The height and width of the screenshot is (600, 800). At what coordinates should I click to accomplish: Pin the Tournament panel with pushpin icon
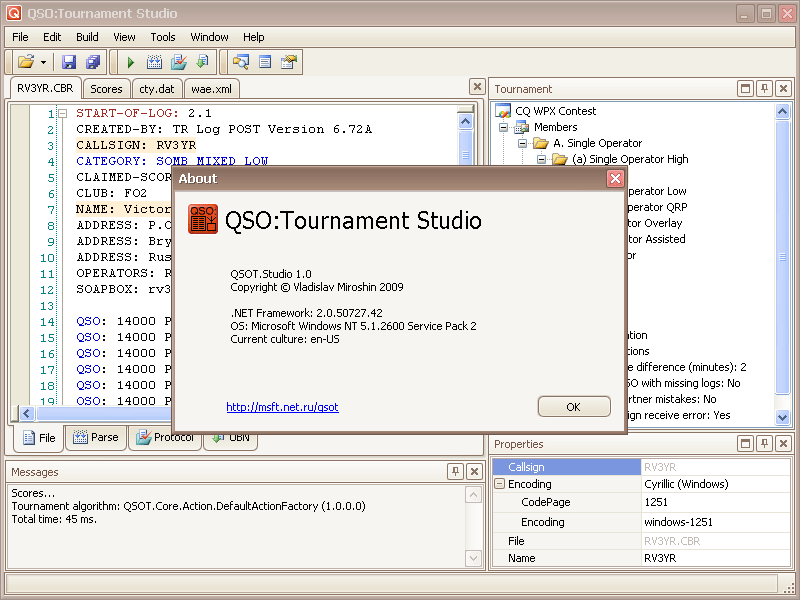764,89
